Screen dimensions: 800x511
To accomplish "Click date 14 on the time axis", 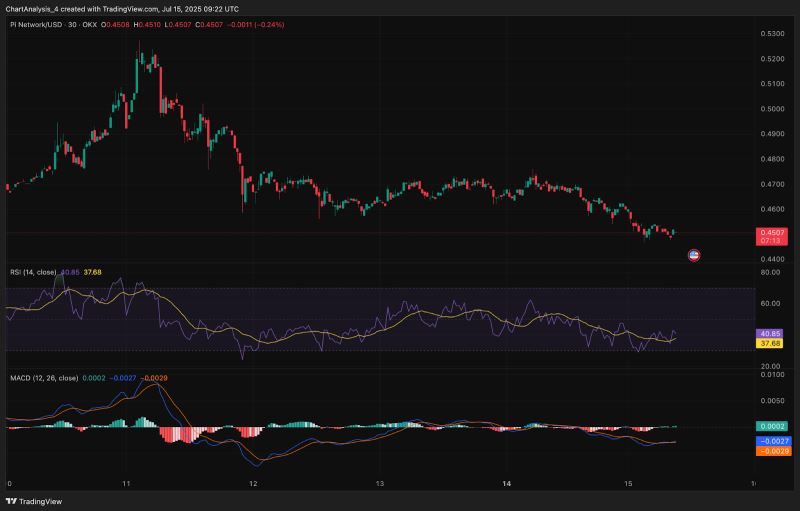I will pos(507,483).
